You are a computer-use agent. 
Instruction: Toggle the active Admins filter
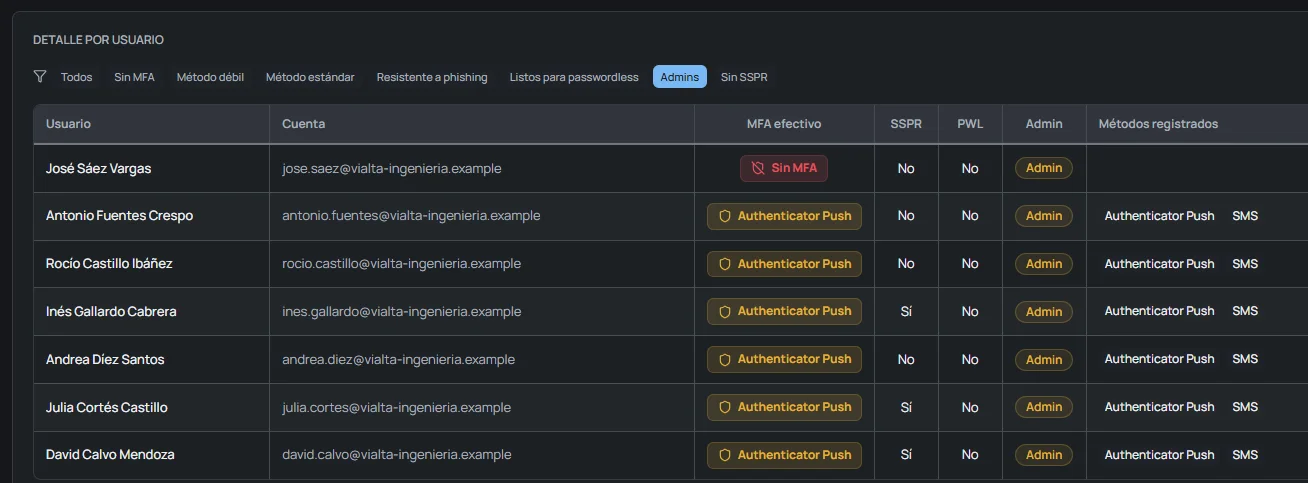(680, 77)
